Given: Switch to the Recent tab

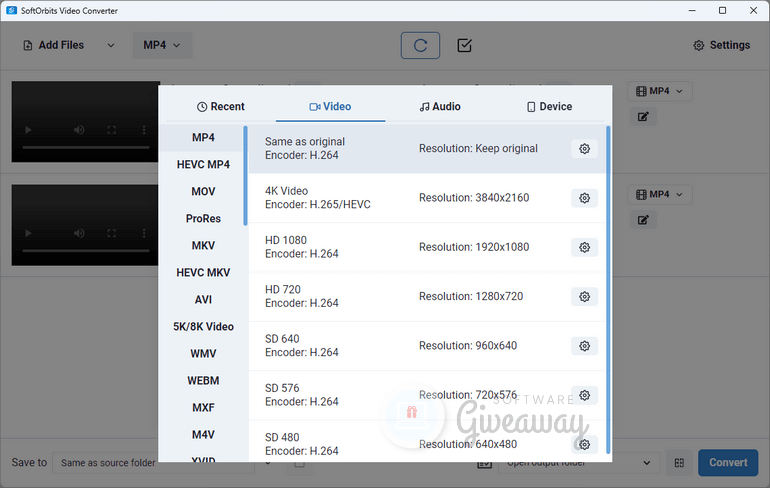Looking at the screenshot, I should point(220,107).
